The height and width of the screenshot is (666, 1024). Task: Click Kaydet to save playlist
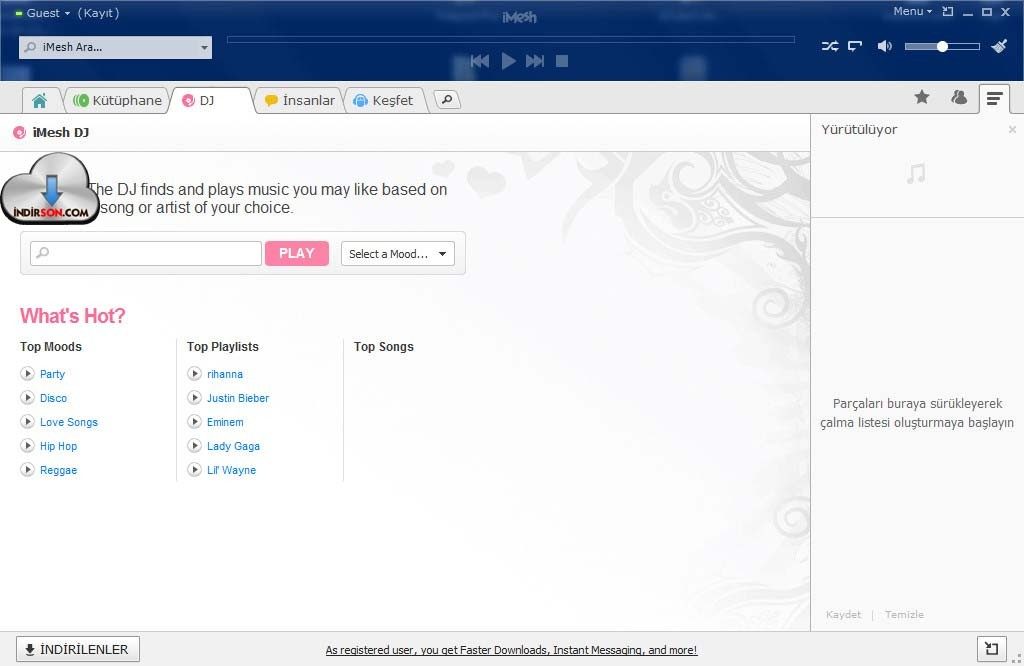coord(843,614)
